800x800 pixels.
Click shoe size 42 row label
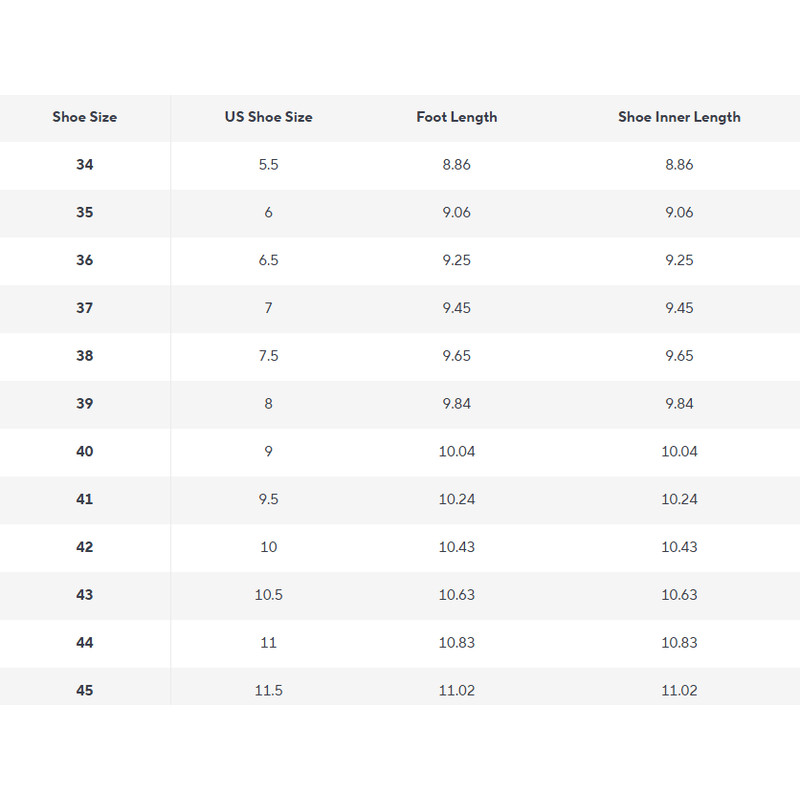coord(85,547)
